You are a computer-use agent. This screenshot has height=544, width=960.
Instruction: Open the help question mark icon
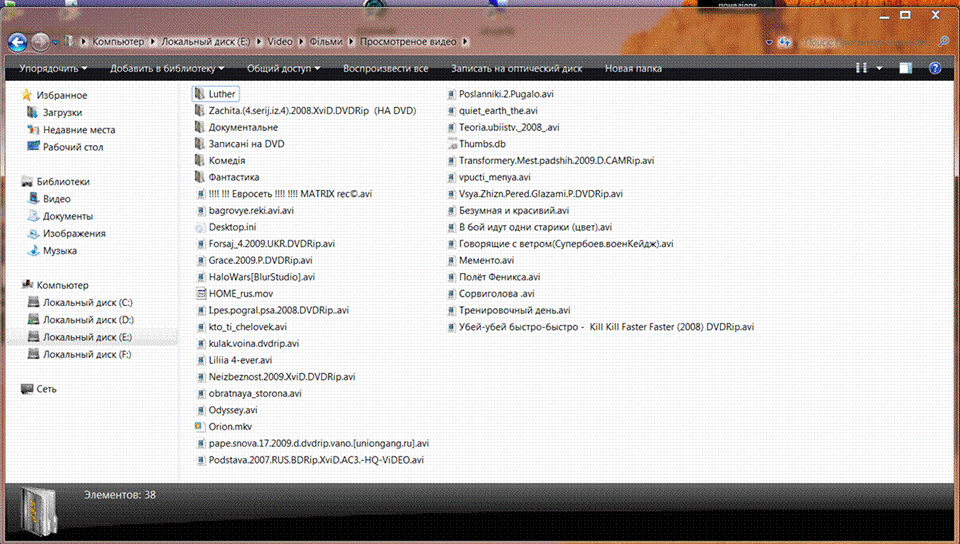(935, 68)
